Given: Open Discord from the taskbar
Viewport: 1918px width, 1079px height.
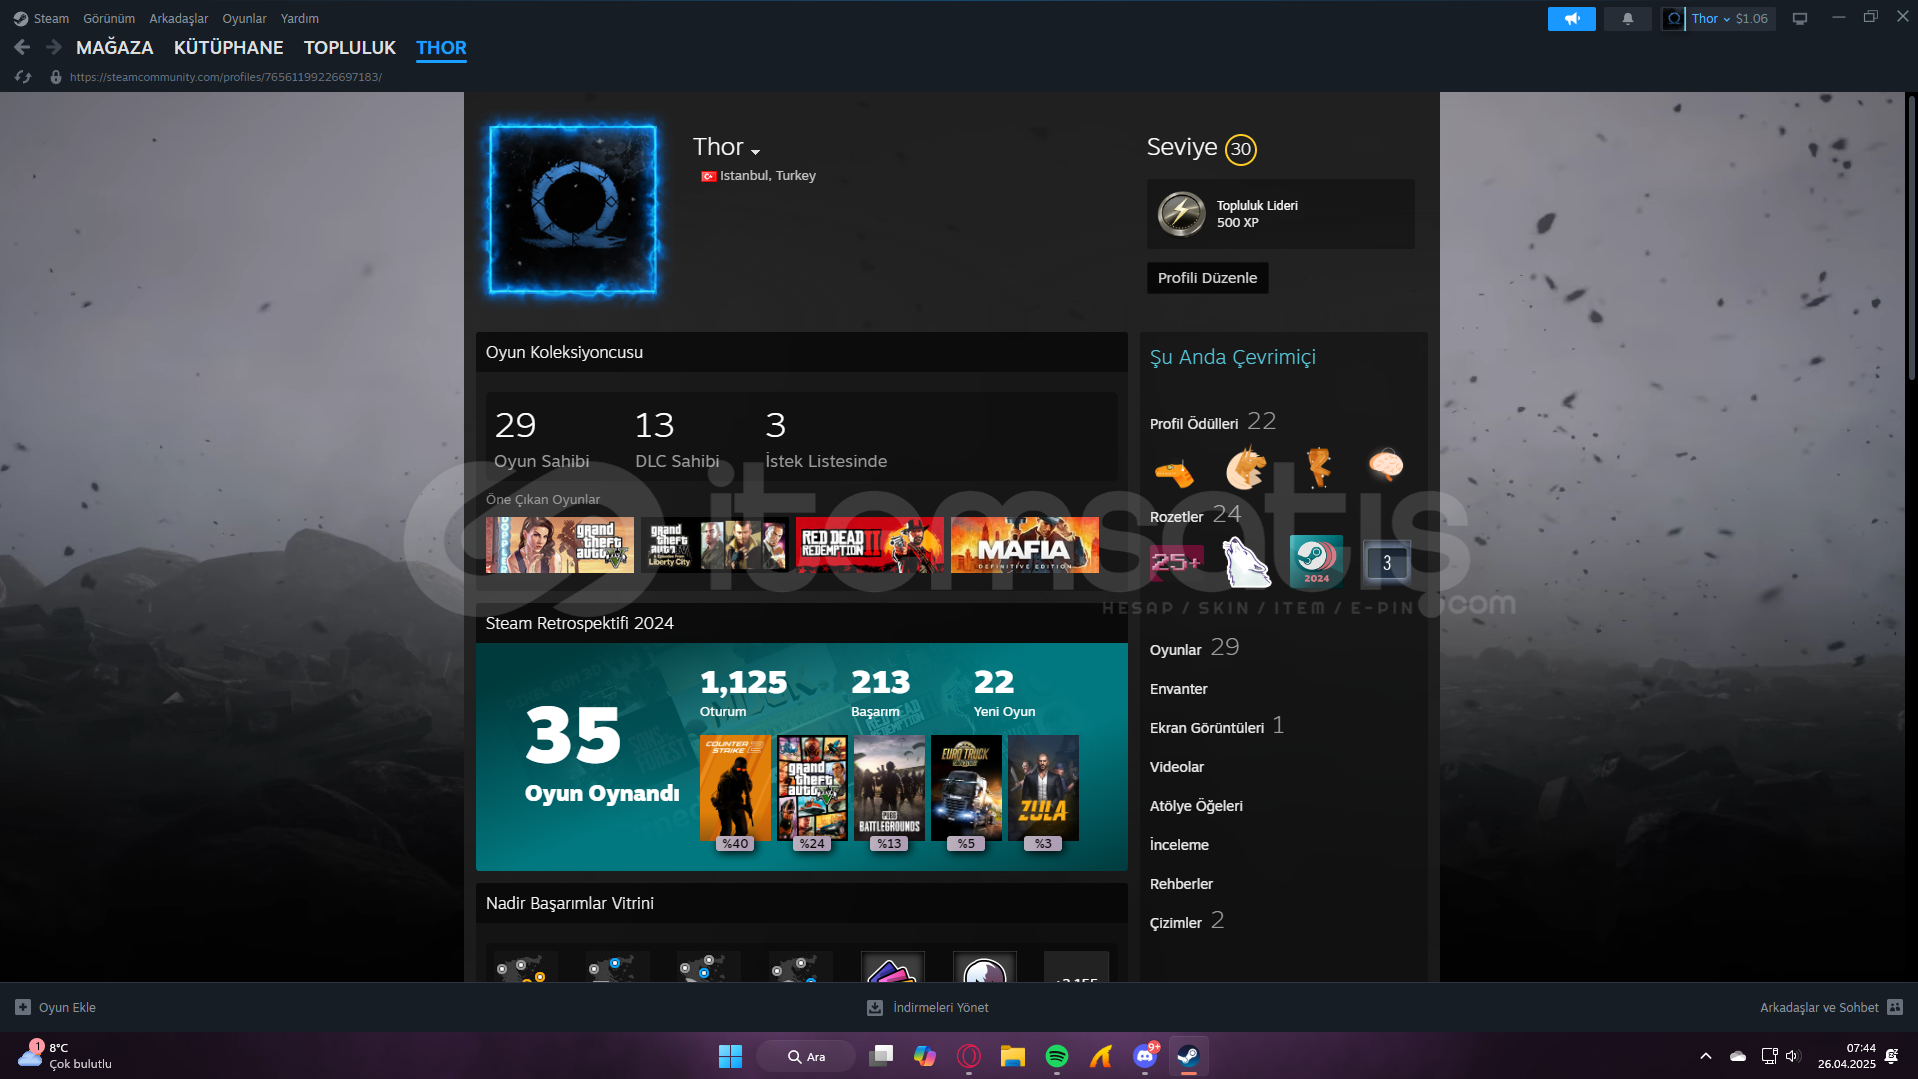Looking at the screenshot, I should [x=1145, y=1056].
